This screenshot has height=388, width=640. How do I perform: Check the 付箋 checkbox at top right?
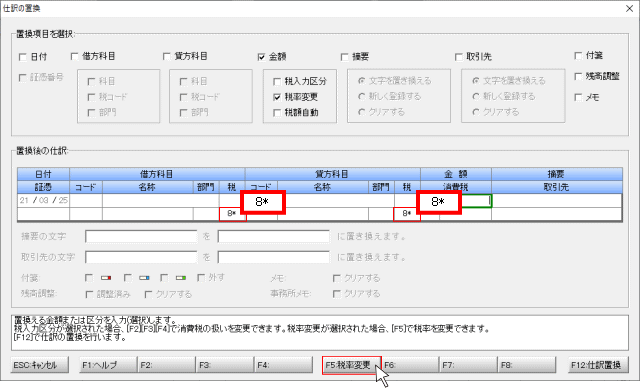click(x=578, y=55)
